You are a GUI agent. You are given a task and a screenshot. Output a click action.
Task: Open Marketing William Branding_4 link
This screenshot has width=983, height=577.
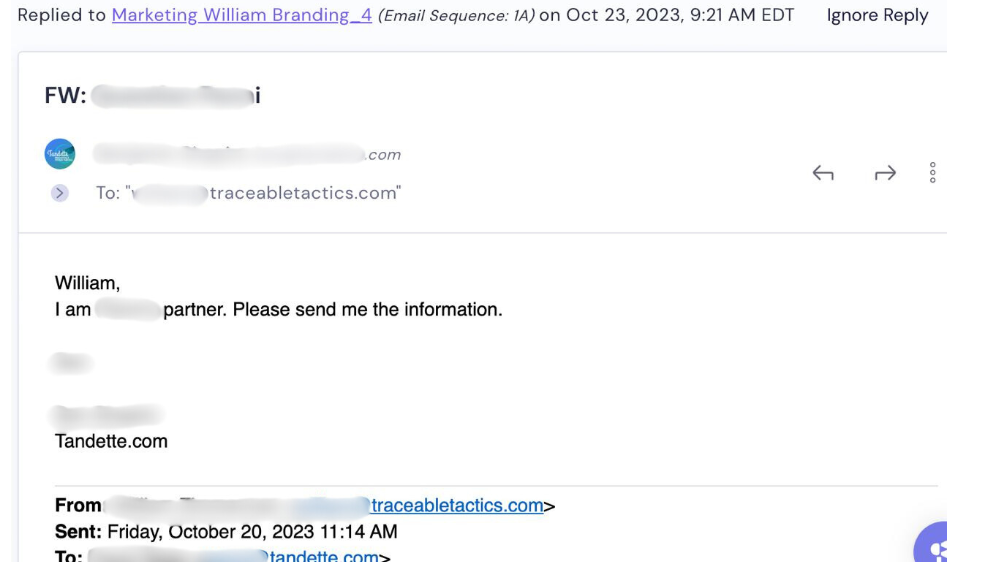(241, 15)
